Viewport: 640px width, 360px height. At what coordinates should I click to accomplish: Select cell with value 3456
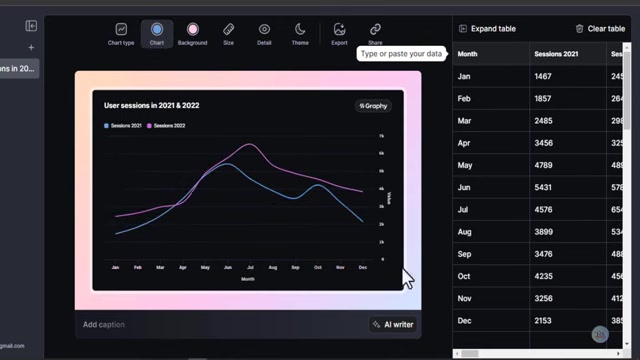tap(568, 143)
